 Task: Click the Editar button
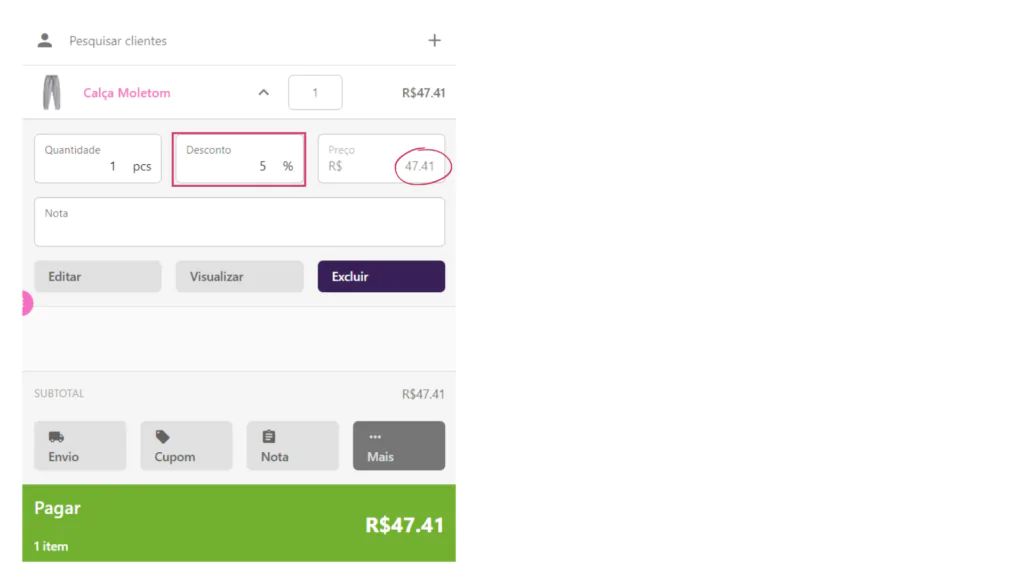coord(98,276)
